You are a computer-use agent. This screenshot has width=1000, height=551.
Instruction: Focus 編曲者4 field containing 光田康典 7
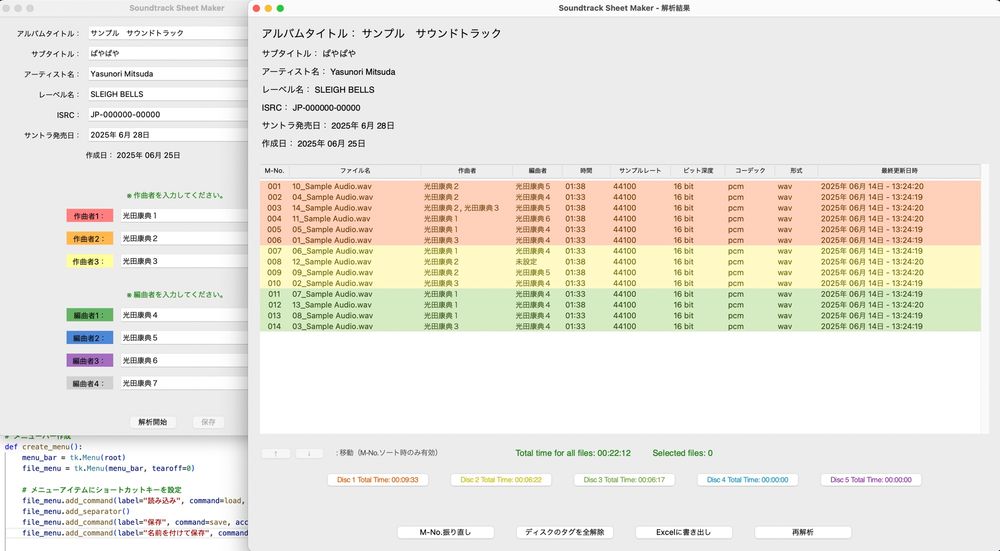pyautogui.click(x=184, y=383)
